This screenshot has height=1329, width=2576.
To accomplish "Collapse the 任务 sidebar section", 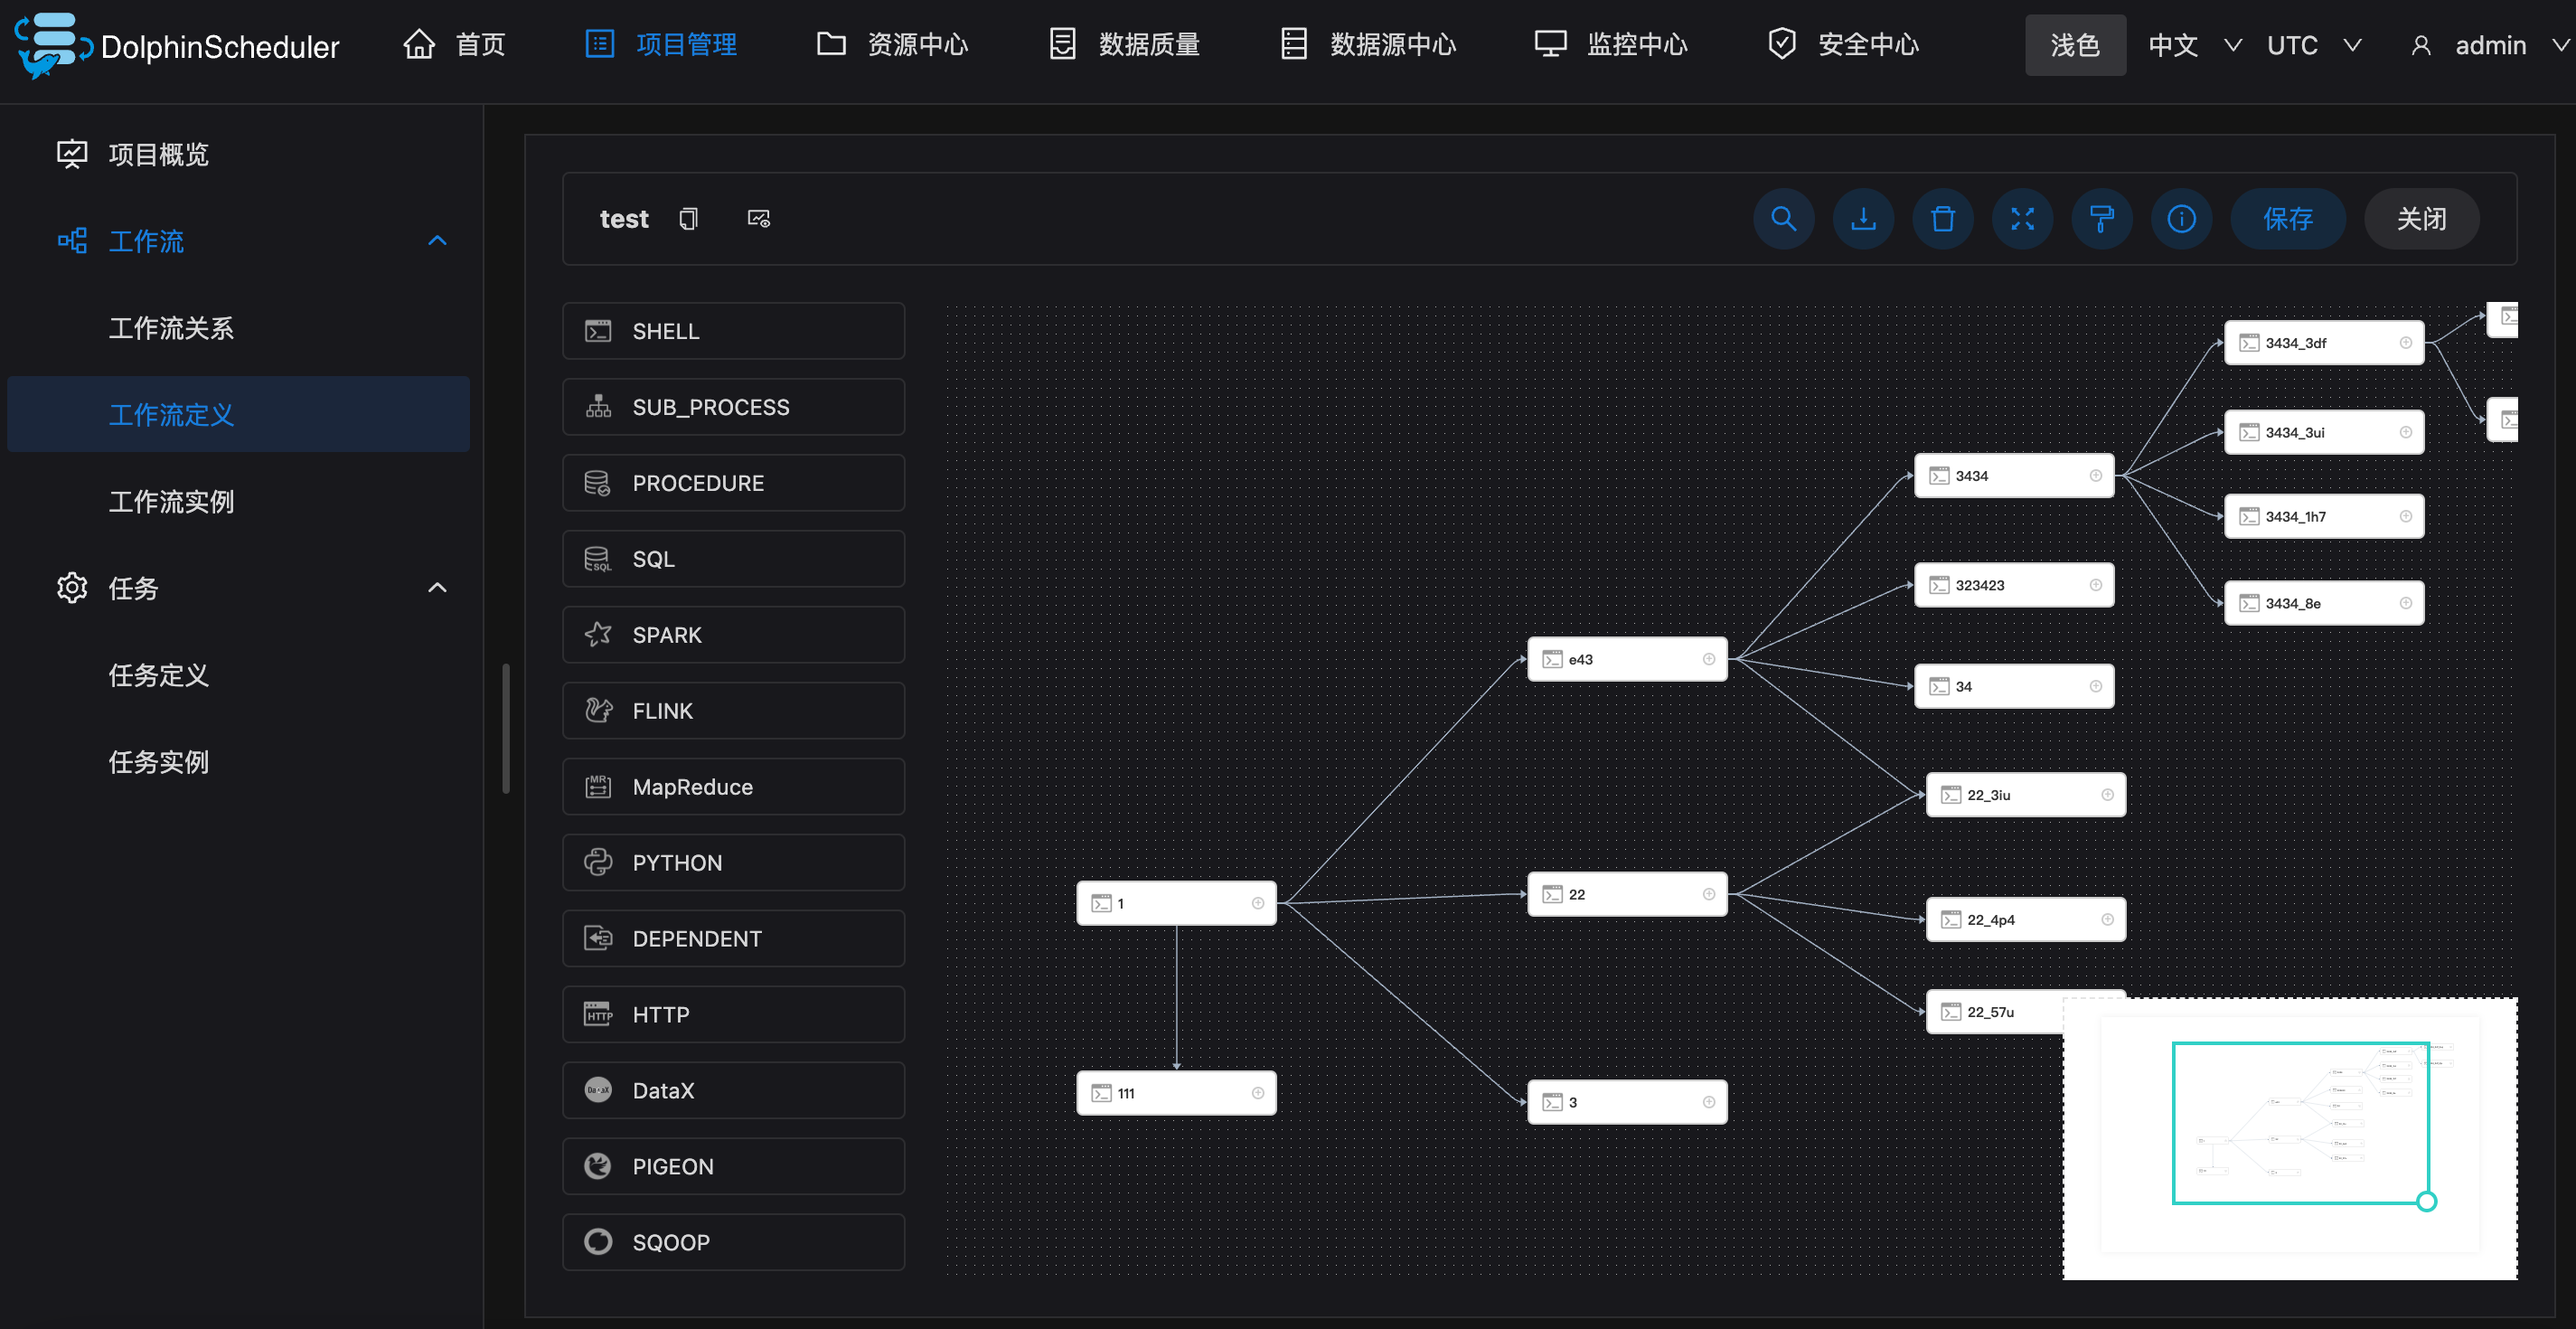I will (x=437, y=588).
